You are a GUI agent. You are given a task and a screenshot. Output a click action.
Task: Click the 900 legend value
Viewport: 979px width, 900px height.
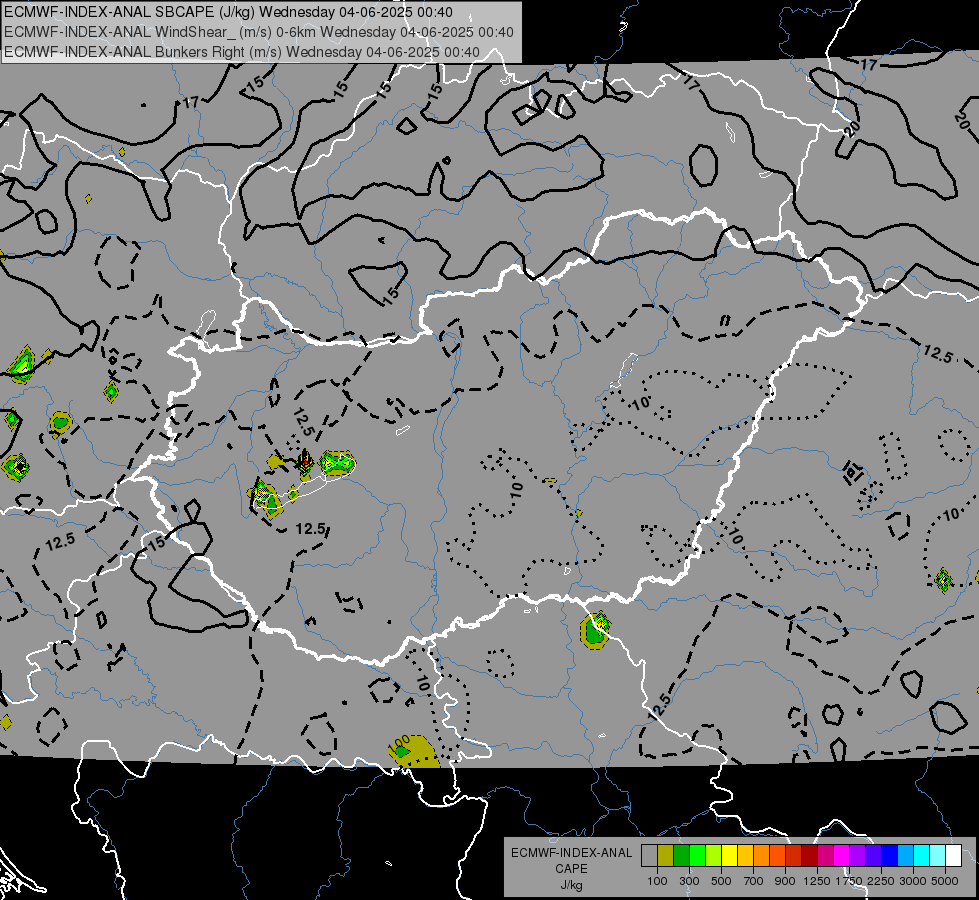[785, 881]
